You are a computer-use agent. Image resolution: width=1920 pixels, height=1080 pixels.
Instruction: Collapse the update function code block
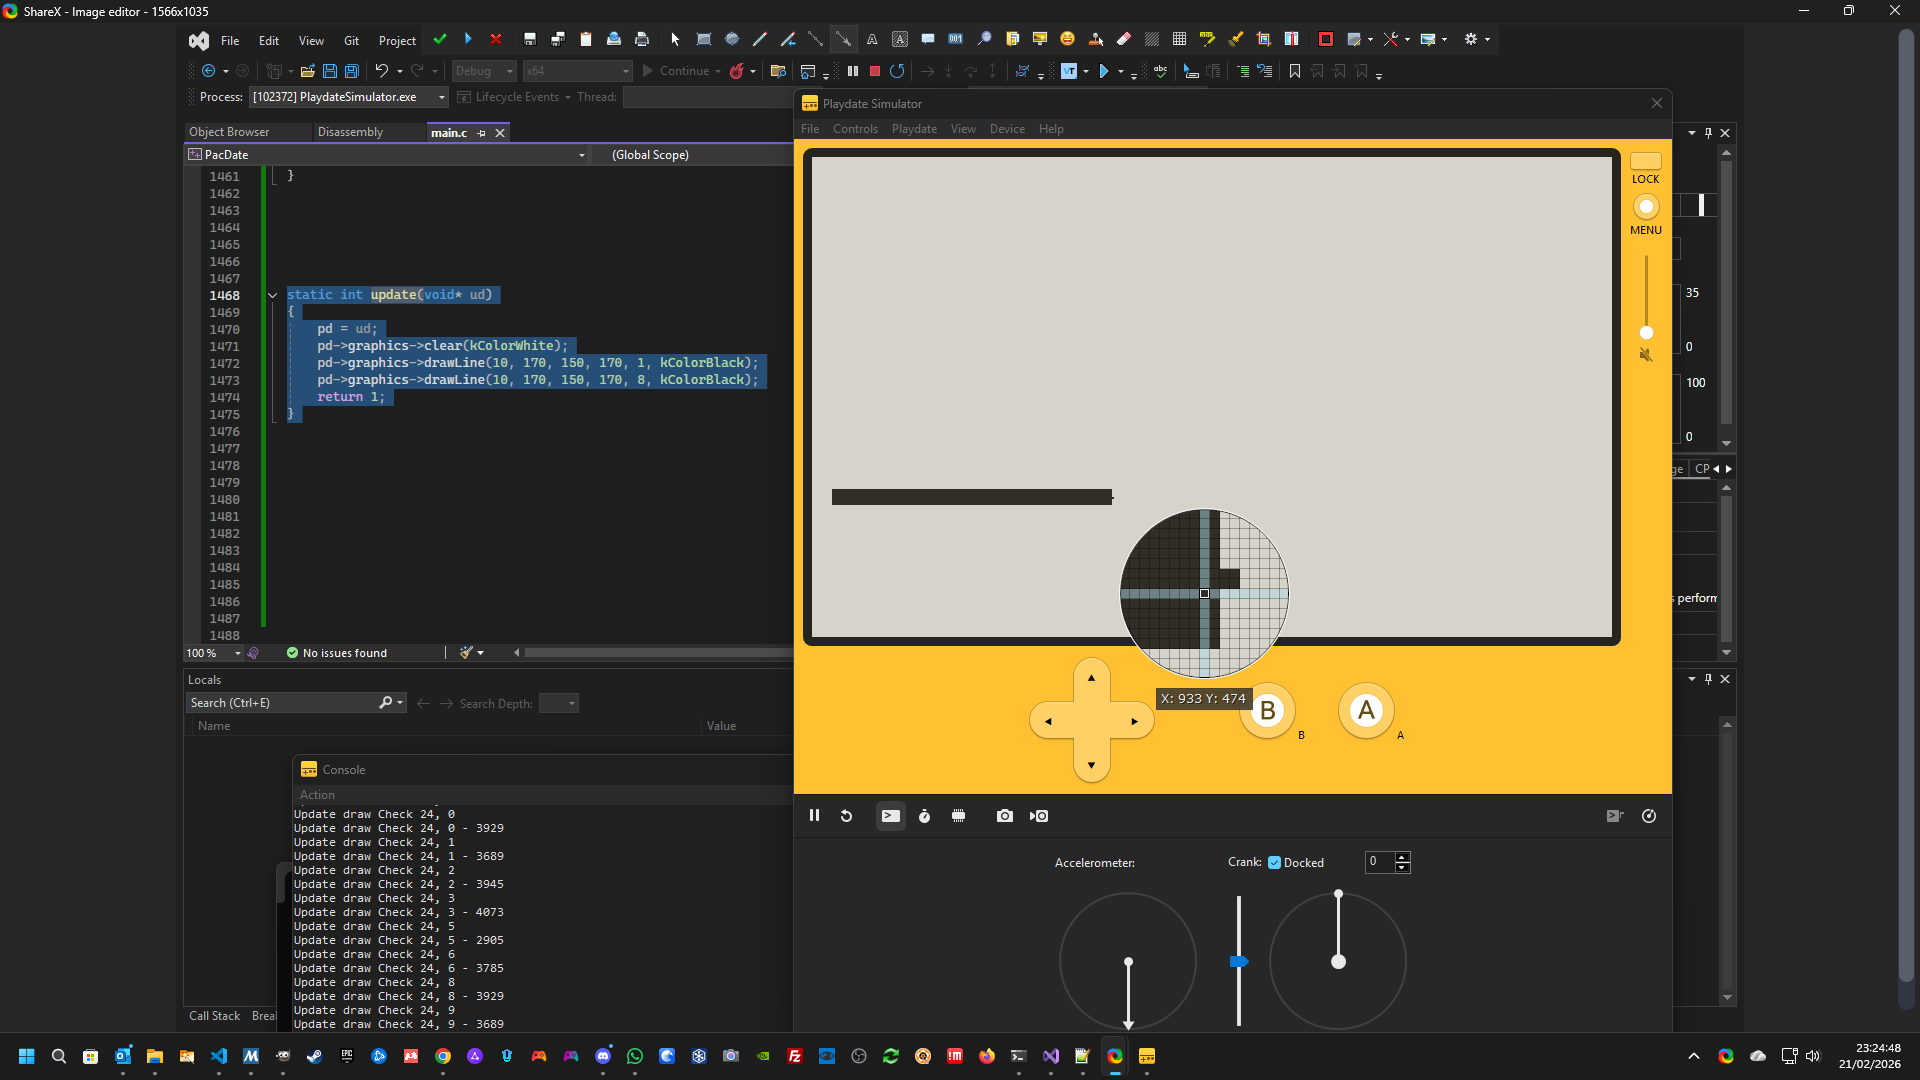pyautogui.click(x=272, y=295)
